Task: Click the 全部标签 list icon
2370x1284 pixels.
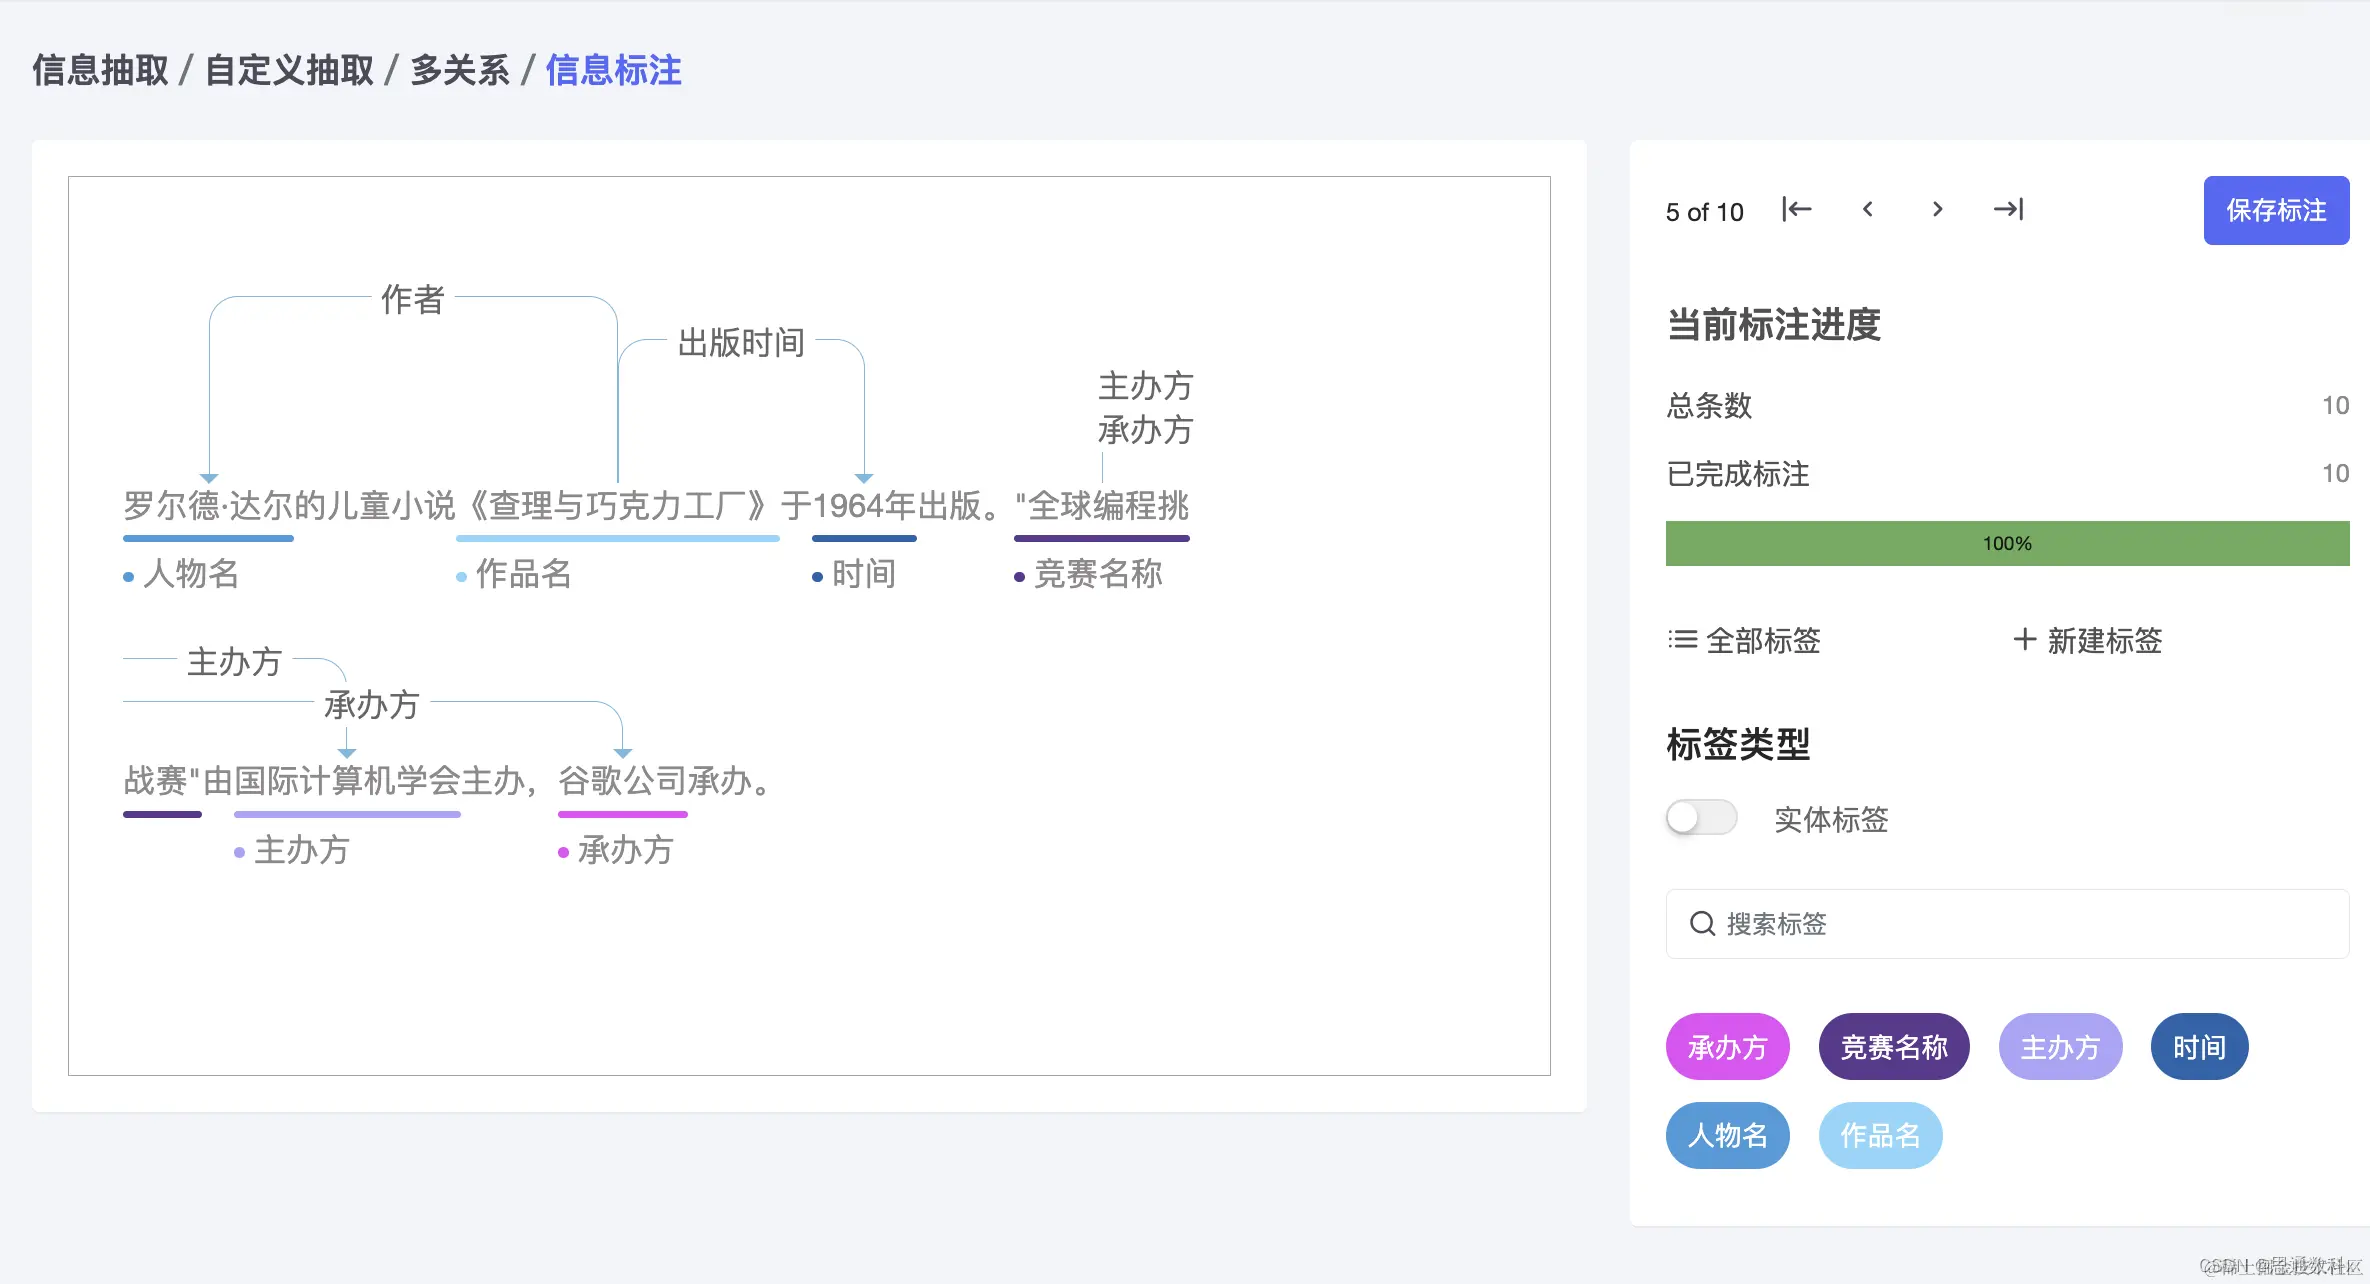Action: click(1683, 640)
